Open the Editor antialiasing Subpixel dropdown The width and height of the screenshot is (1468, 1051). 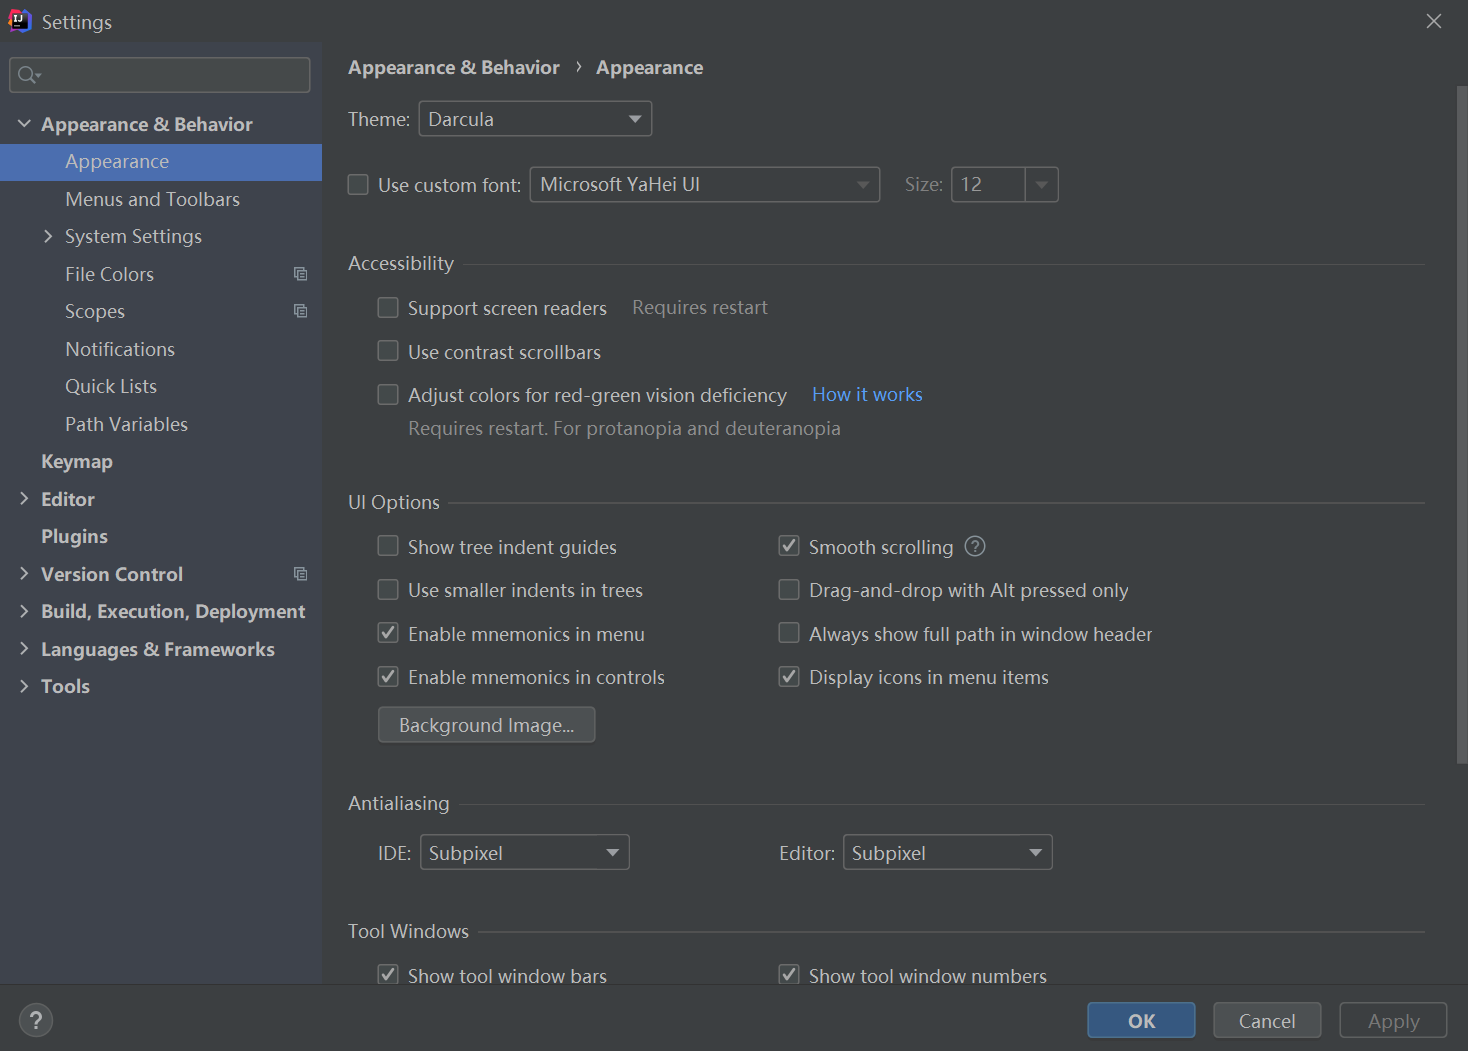click(x=948, y=853)
